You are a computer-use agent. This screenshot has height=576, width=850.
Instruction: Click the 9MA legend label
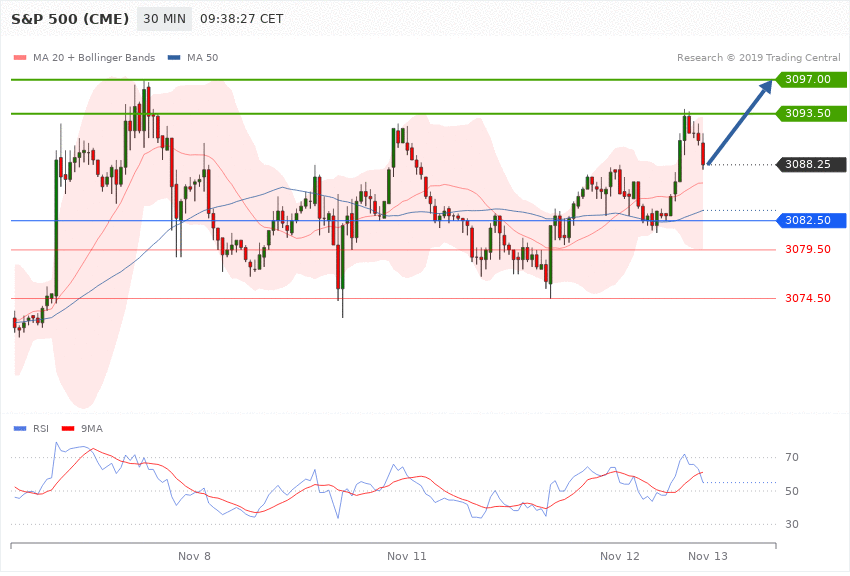[92, 429]
